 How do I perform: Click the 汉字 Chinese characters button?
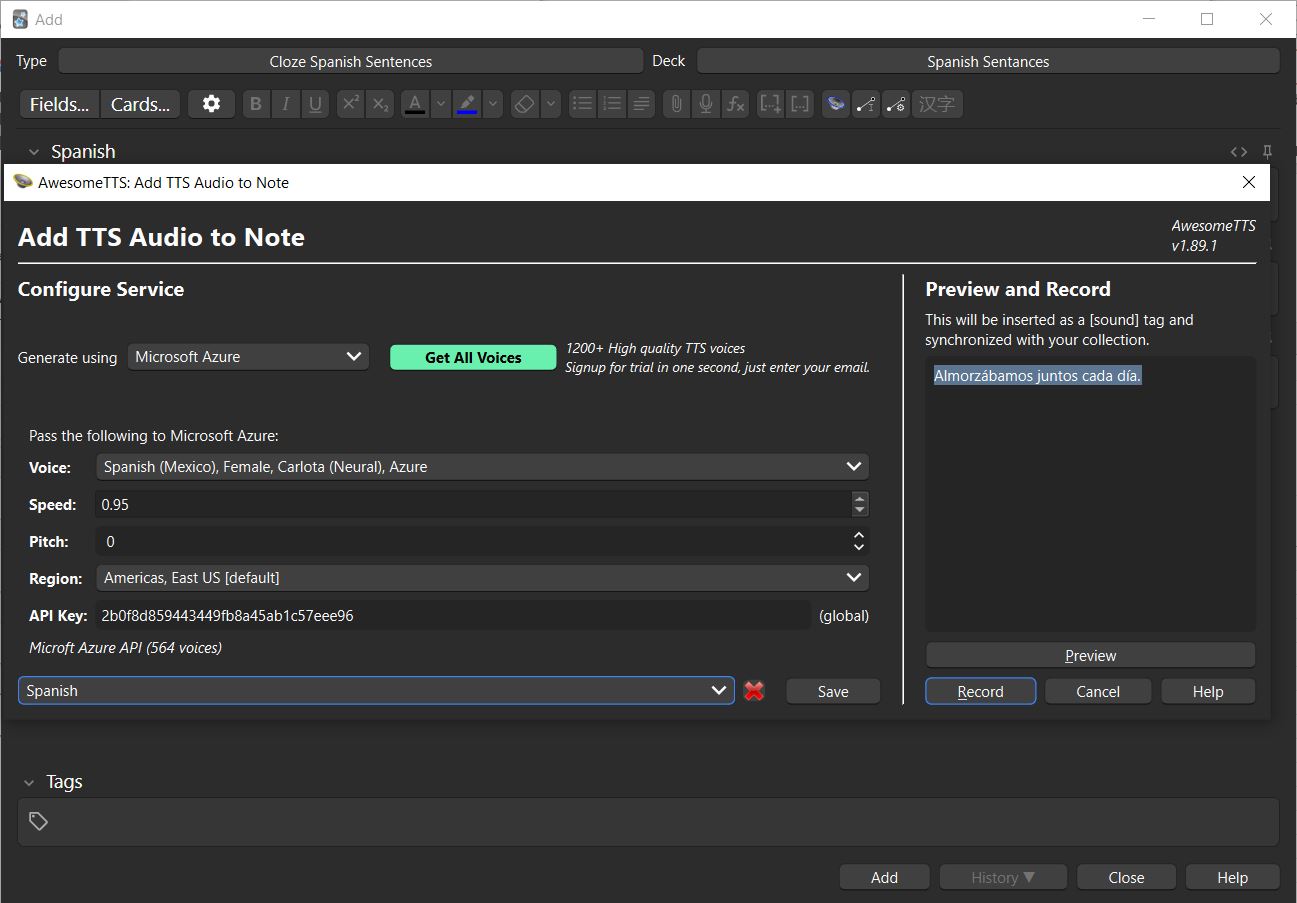pos(937,104)
